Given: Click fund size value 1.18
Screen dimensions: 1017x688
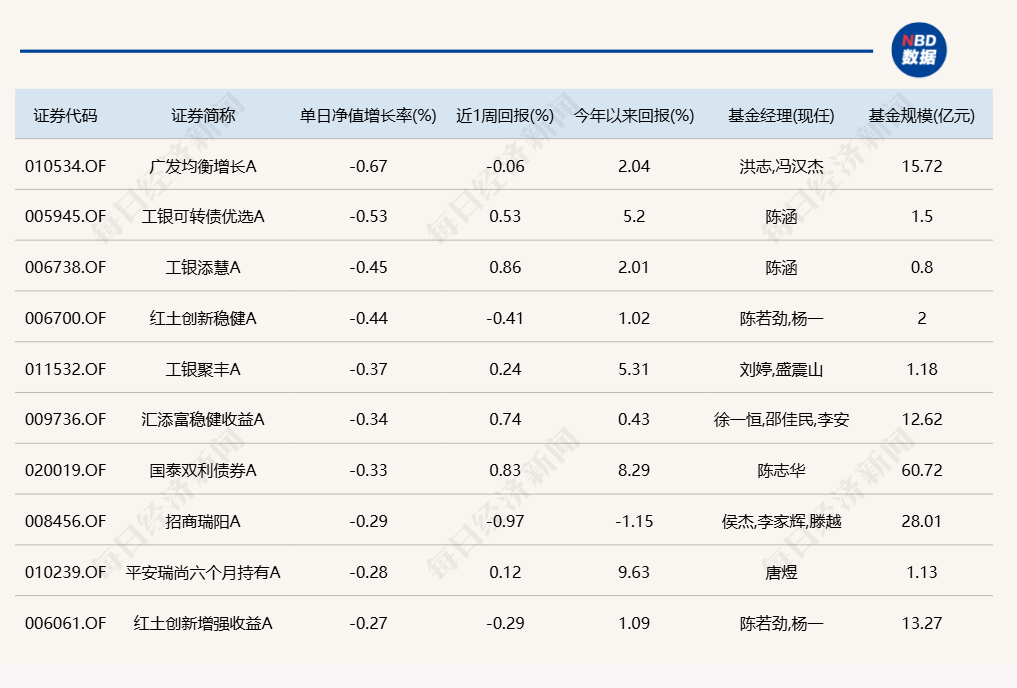Looking at the screenshot, I should (921, 369).
